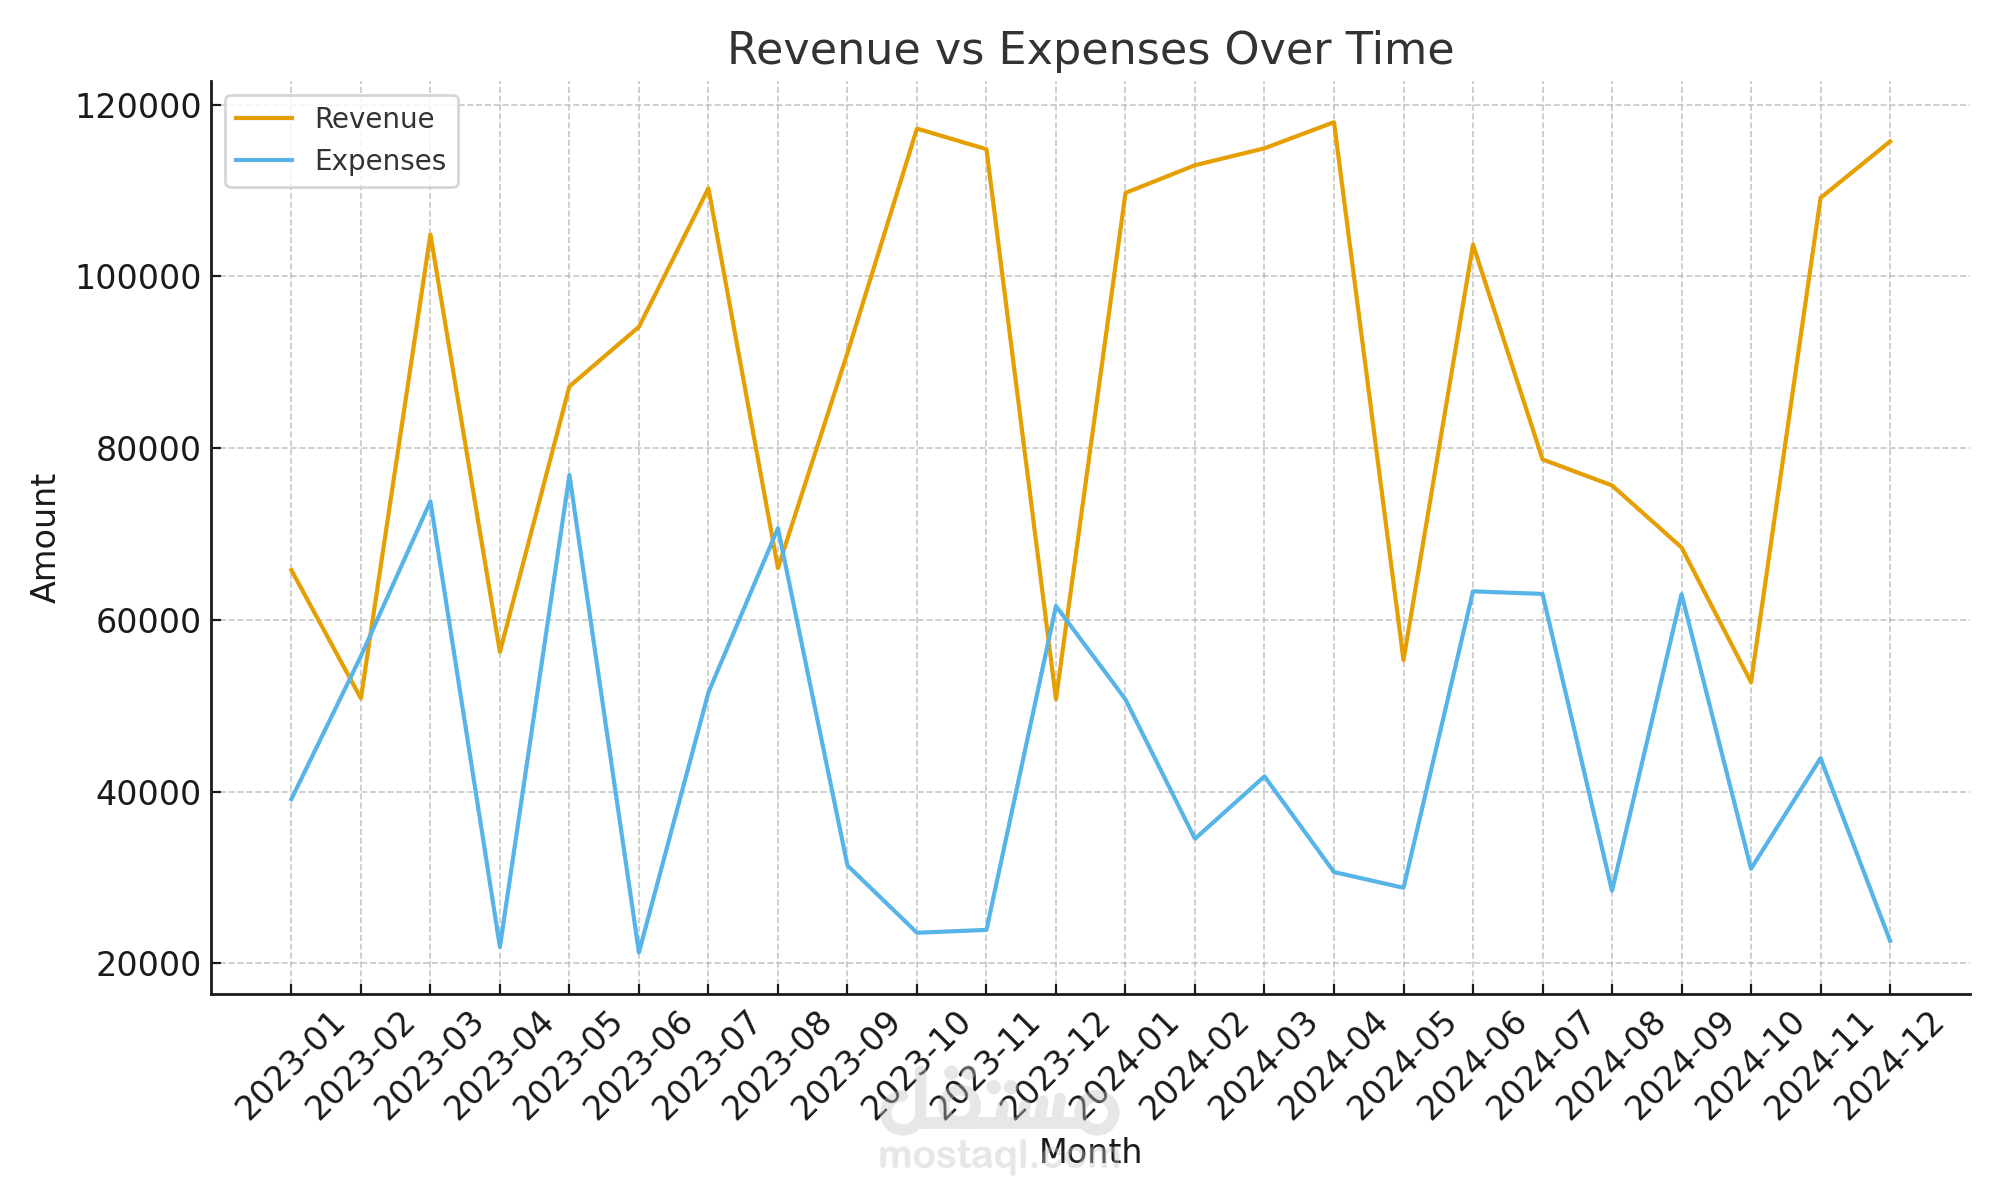Click the Revenue legend label
Screen dimensions: 2000x1200
point(374,118)
